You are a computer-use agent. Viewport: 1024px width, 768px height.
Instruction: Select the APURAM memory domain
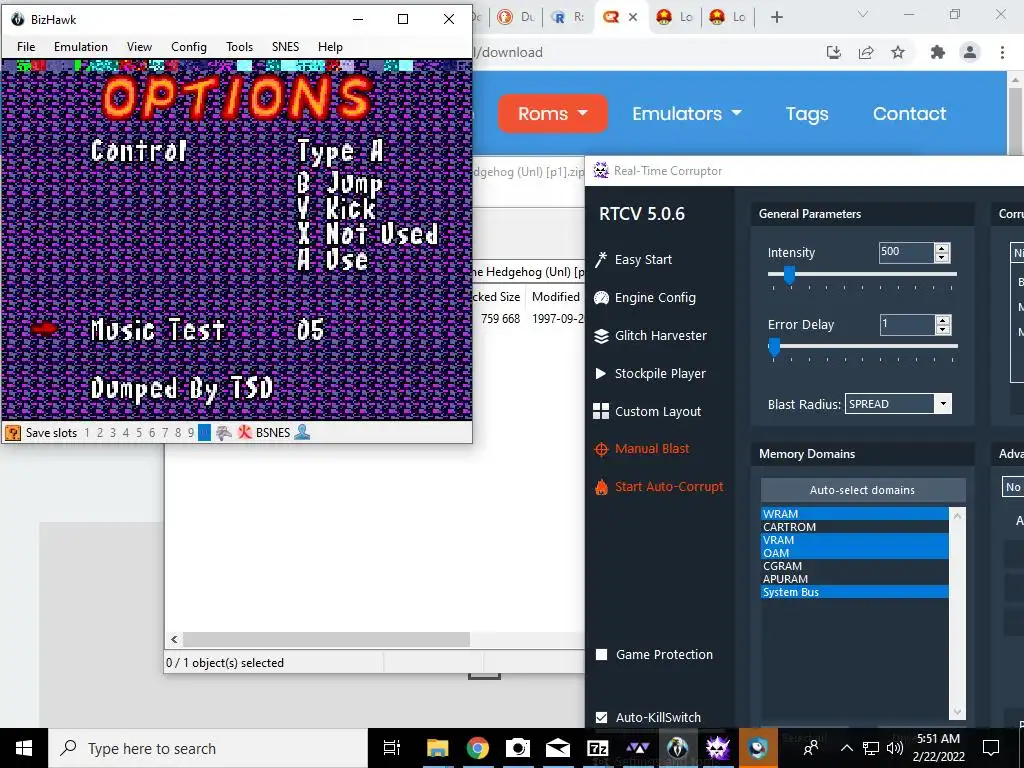pos(854,579)
